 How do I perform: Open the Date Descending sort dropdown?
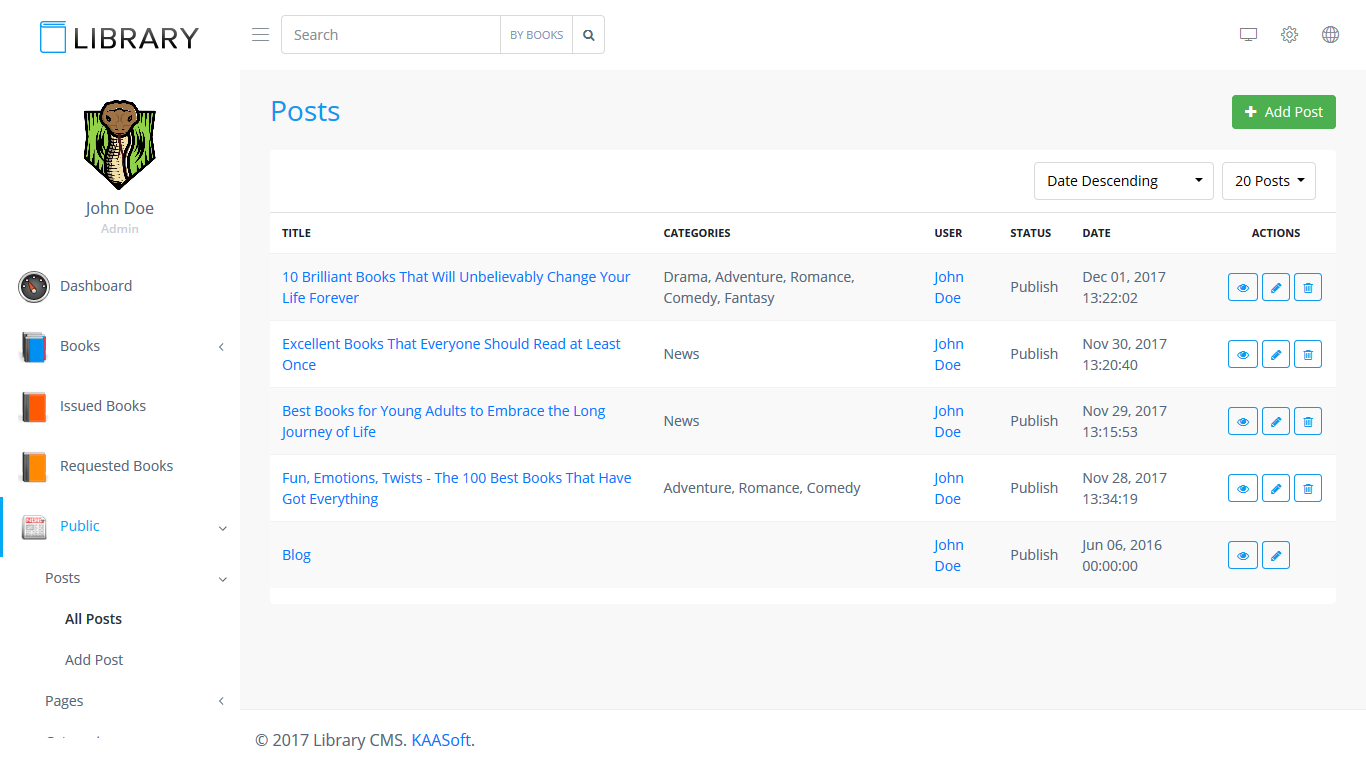pyautogui.click(x=1123, y=181)
